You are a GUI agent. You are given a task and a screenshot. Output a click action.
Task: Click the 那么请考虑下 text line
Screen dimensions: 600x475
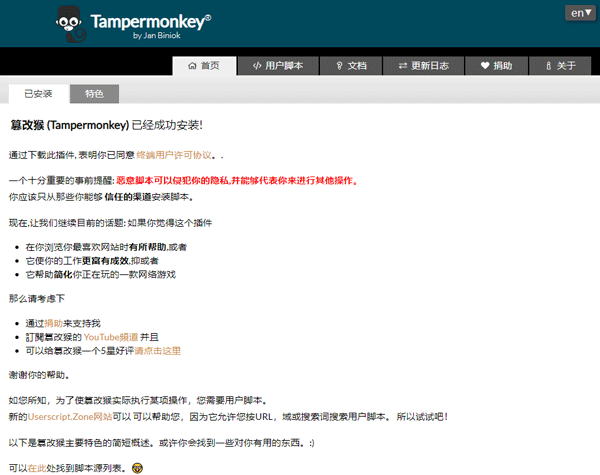tap(37, 299)
